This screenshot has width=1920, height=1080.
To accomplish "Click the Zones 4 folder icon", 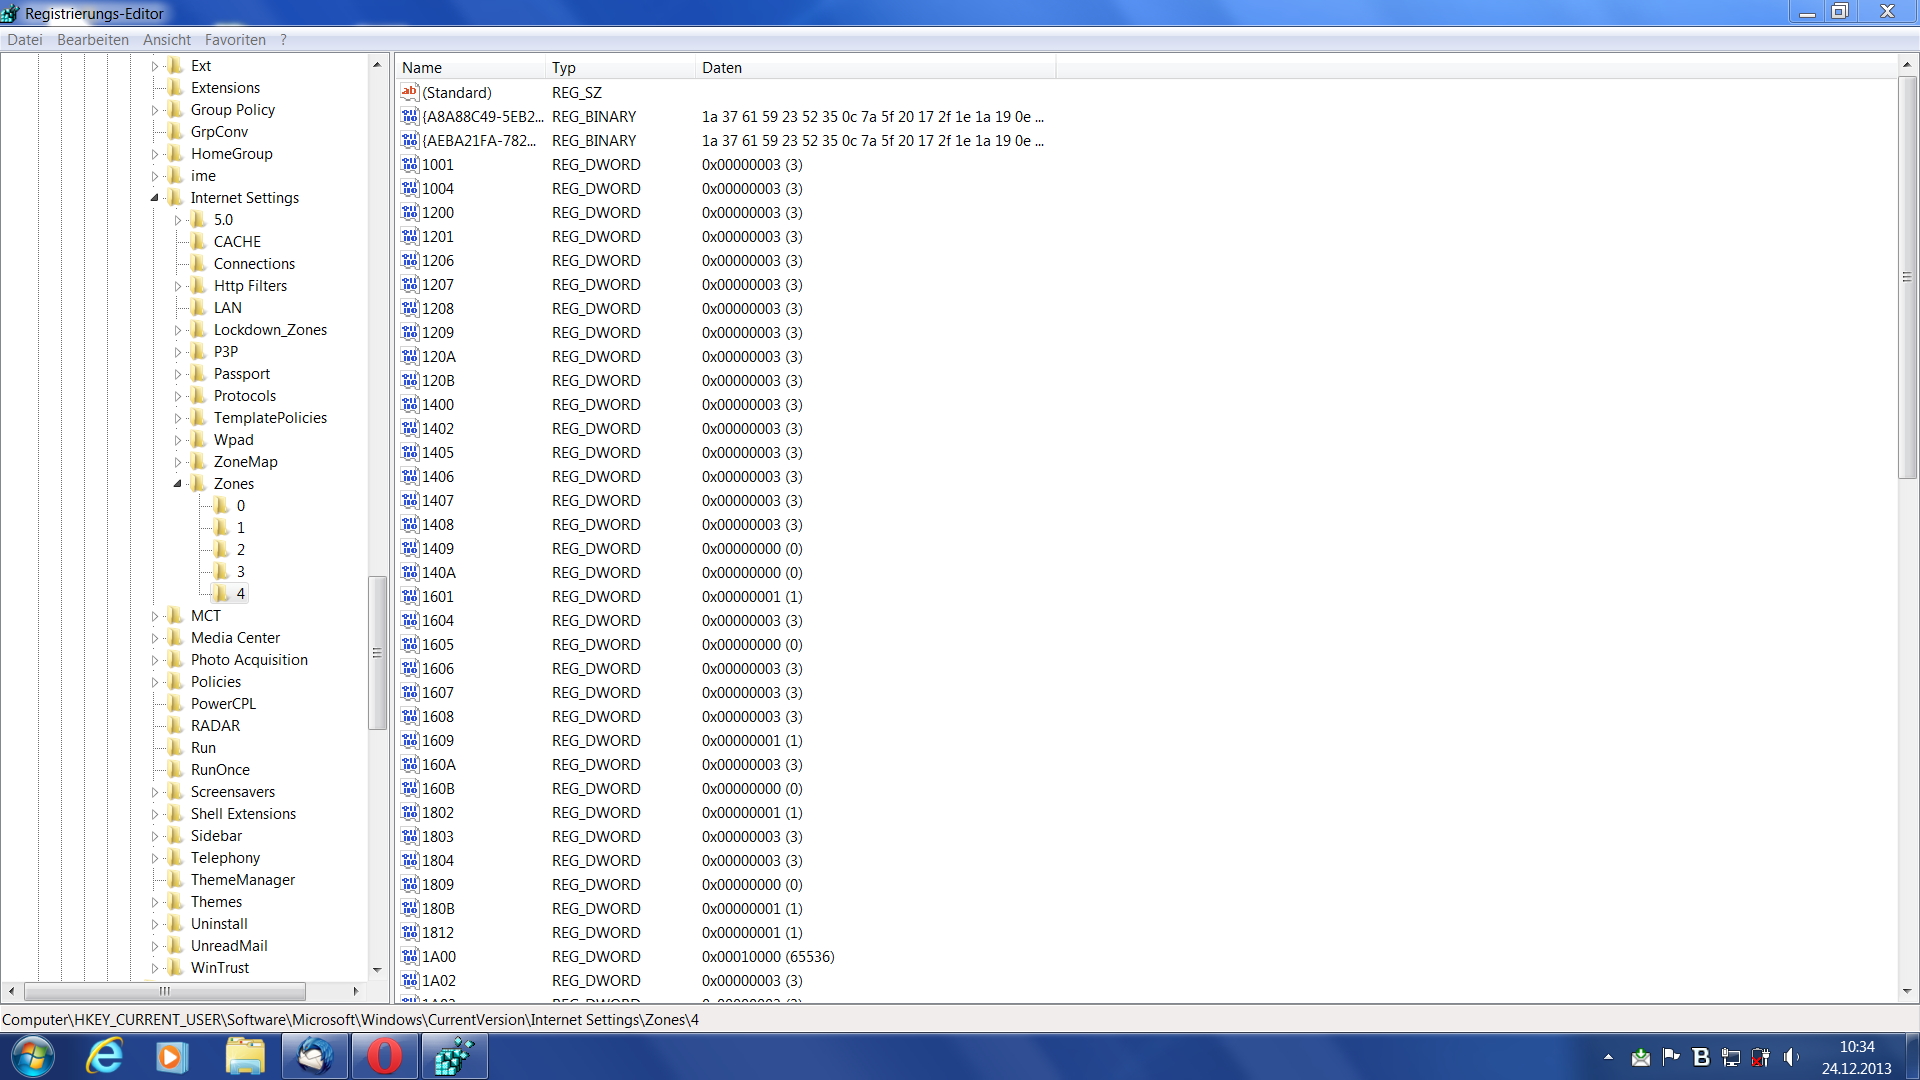I will 222,593.
